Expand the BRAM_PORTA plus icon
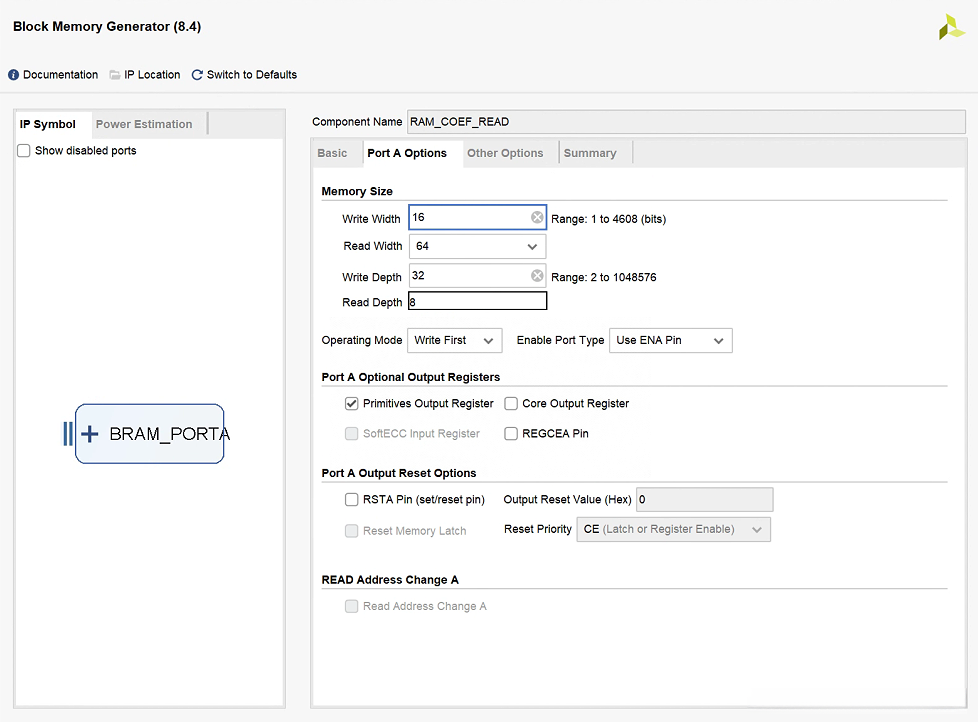 click(x=90, y=434)
